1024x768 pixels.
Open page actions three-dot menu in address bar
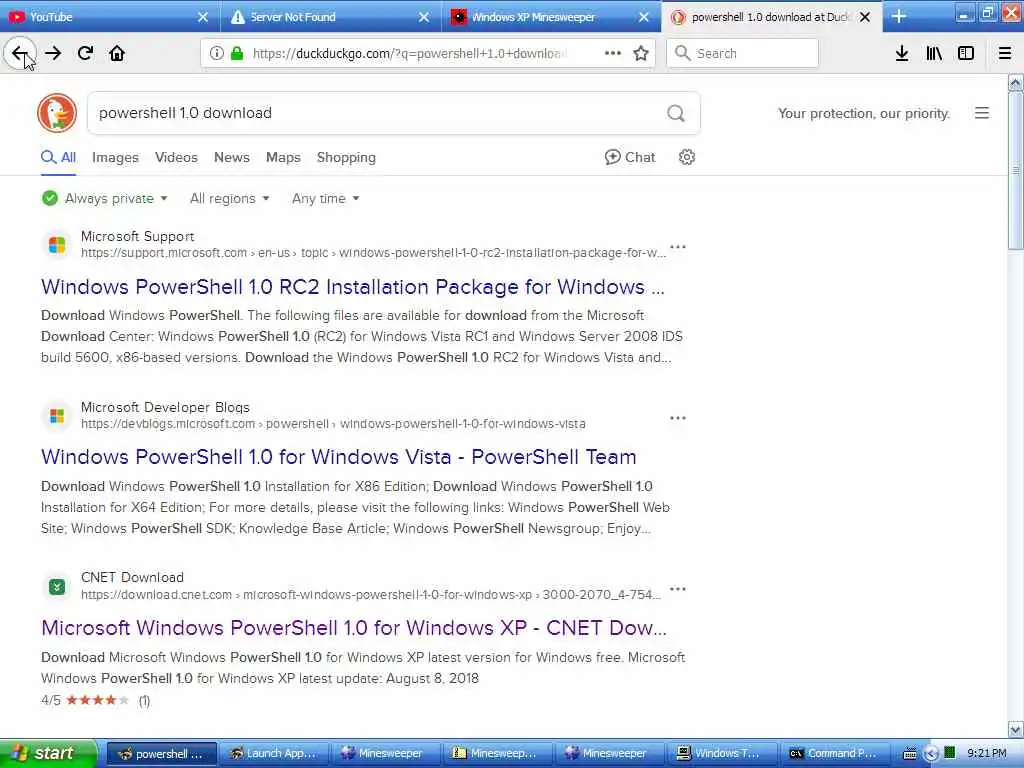pyautogui.click(x=613, y=53)
